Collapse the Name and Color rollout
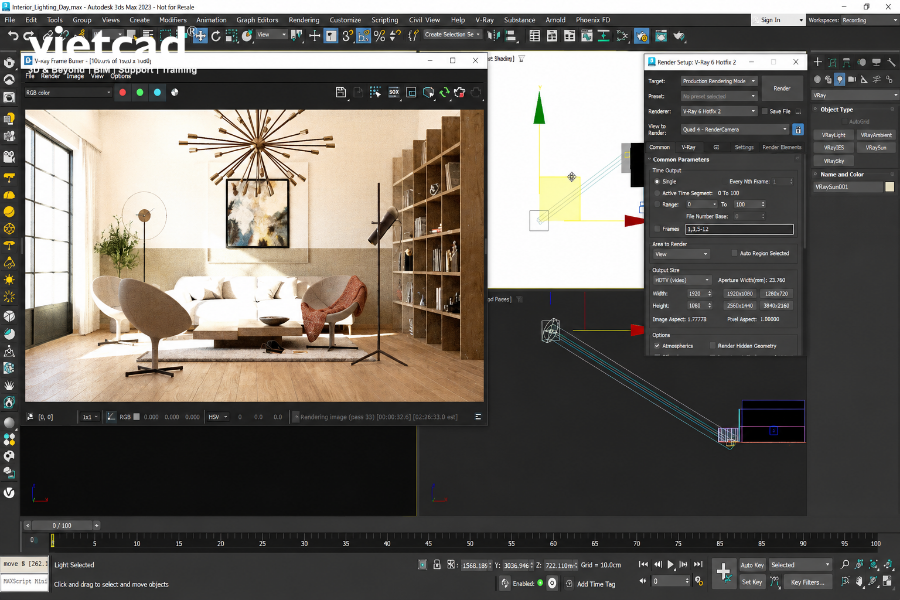 (841, 175)
